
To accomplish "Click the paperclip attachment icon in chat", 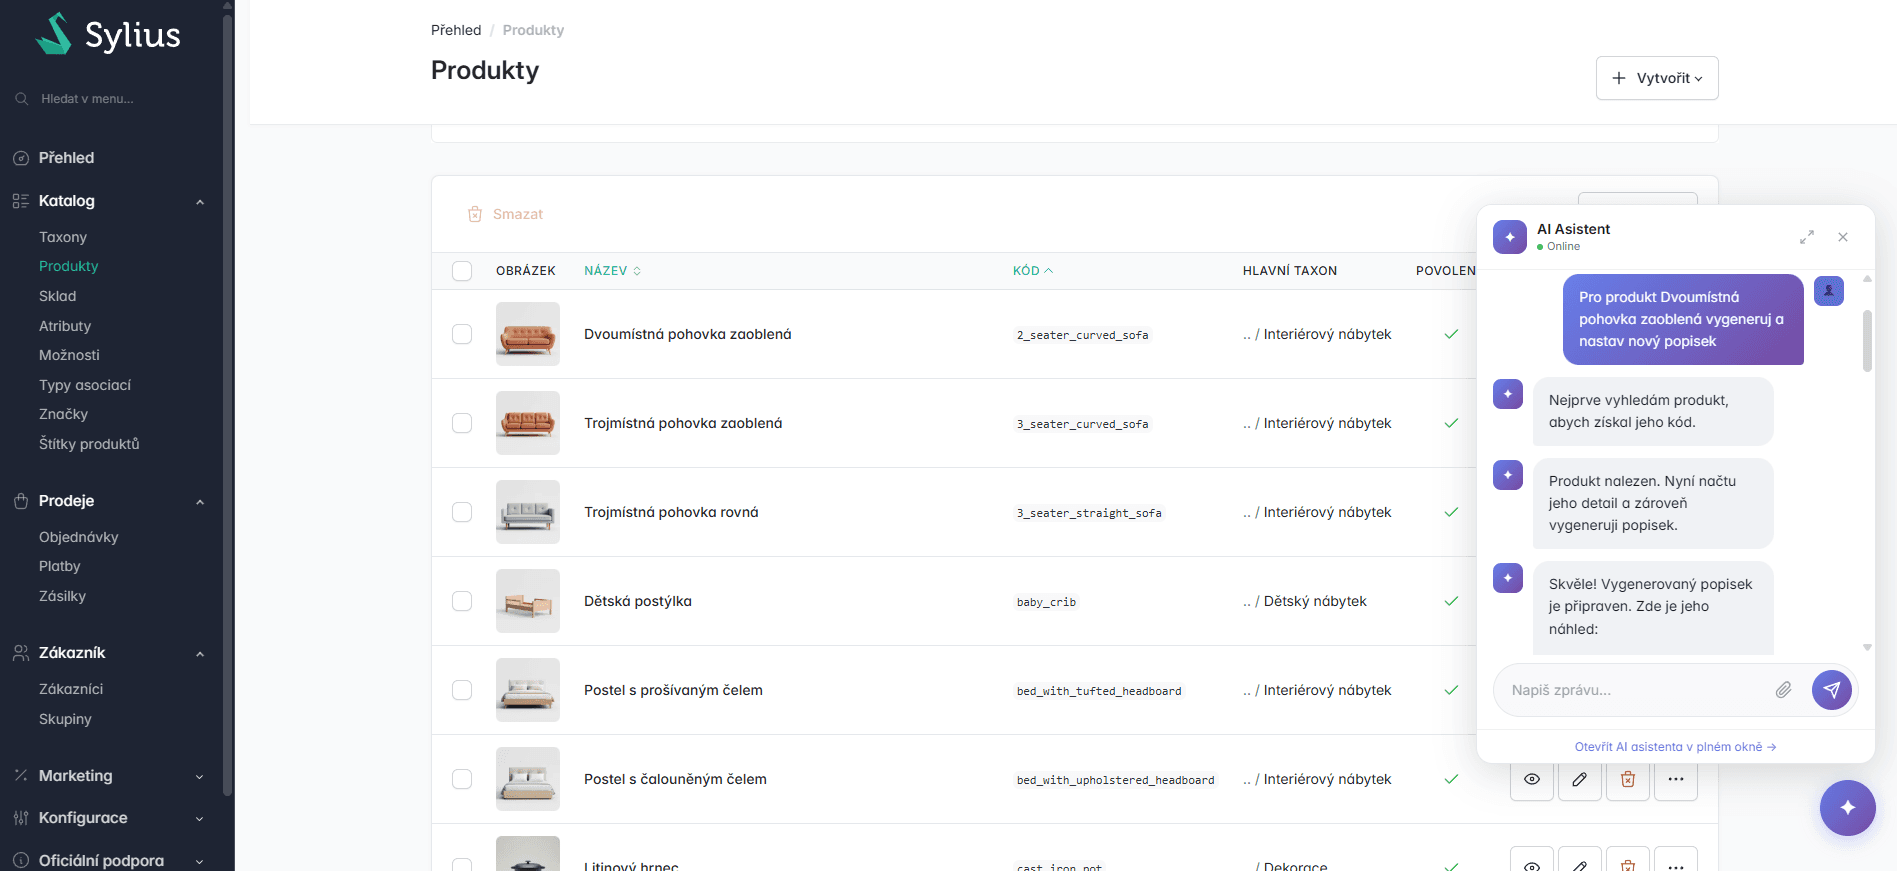I will tap(1783, 690).
